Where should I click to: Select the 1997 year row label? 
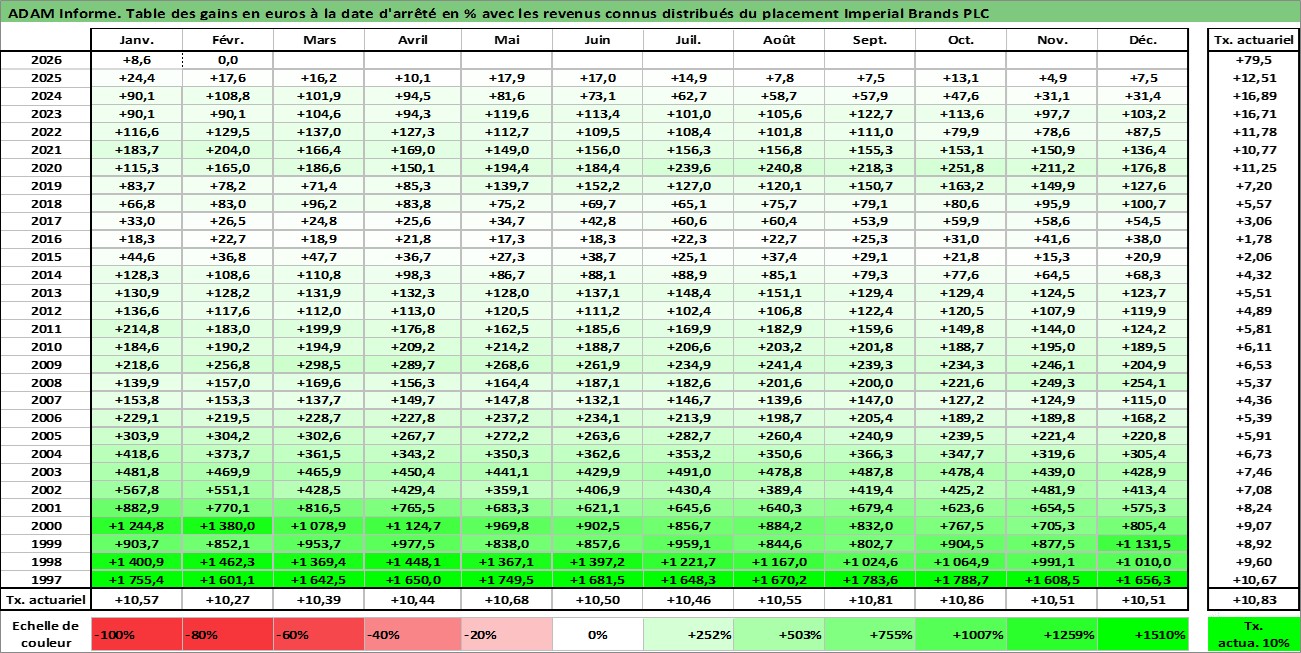(46, 580)
